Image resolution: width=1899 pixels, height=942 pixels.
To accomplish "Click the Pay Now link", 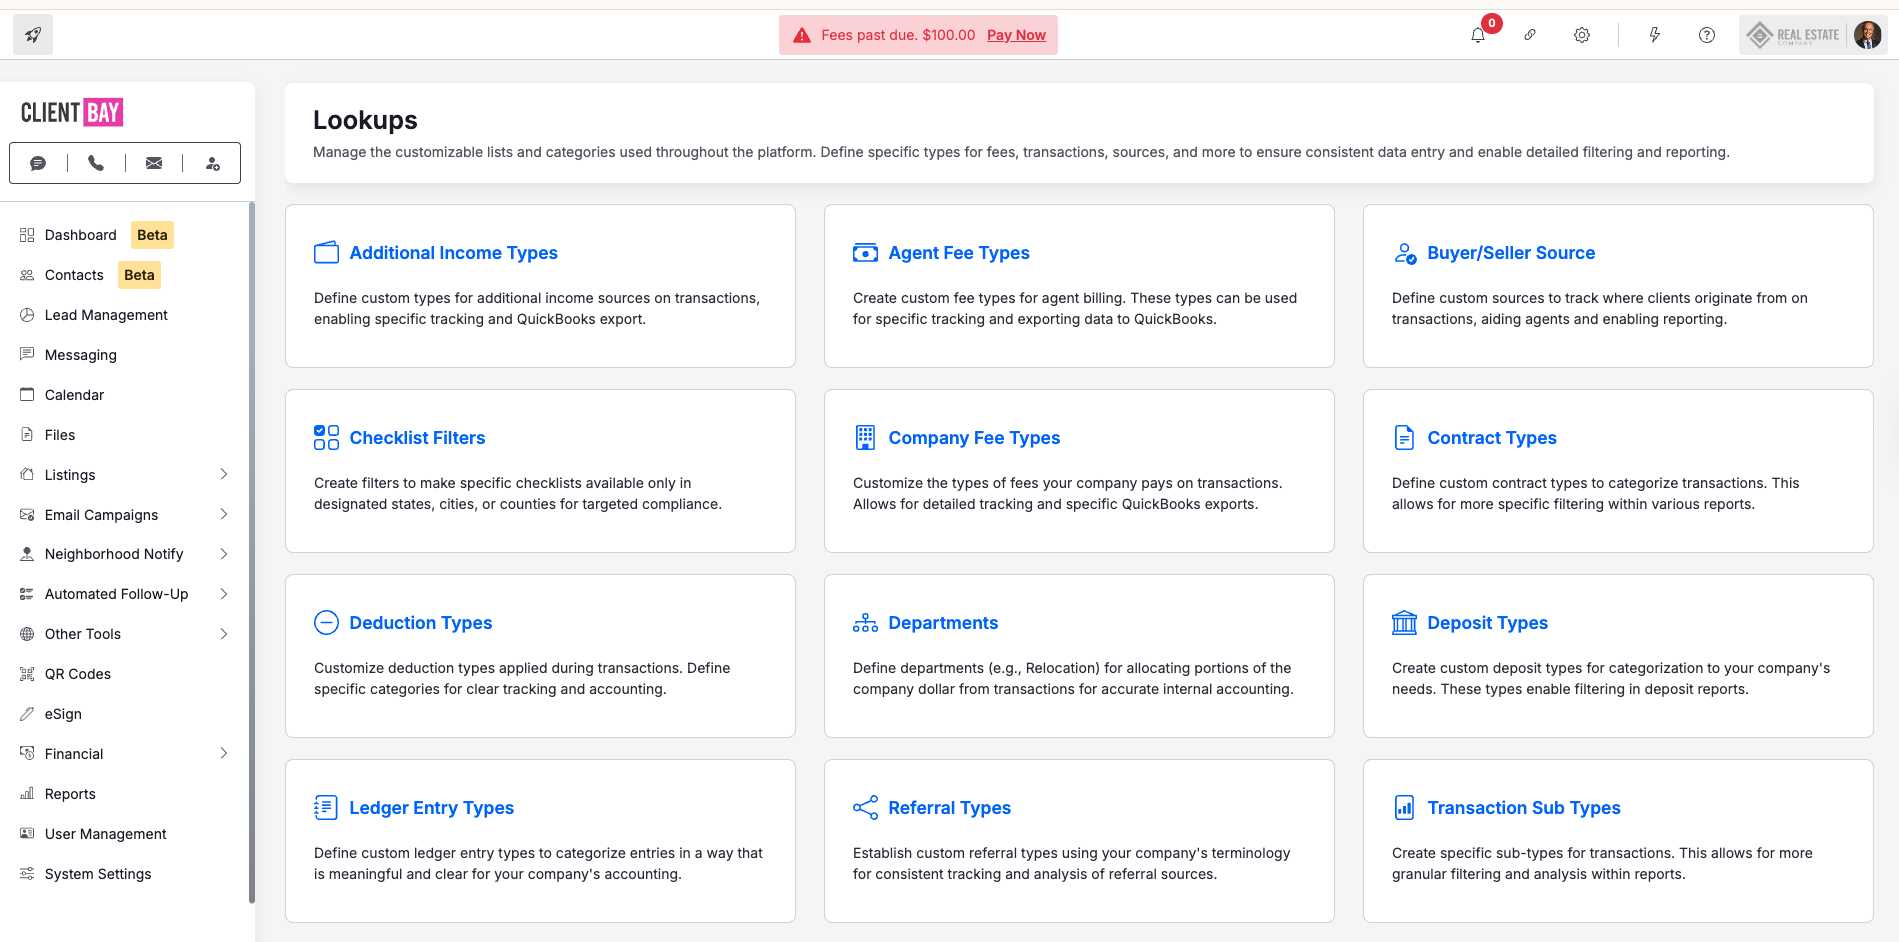I will click(x=1016, y=35).
